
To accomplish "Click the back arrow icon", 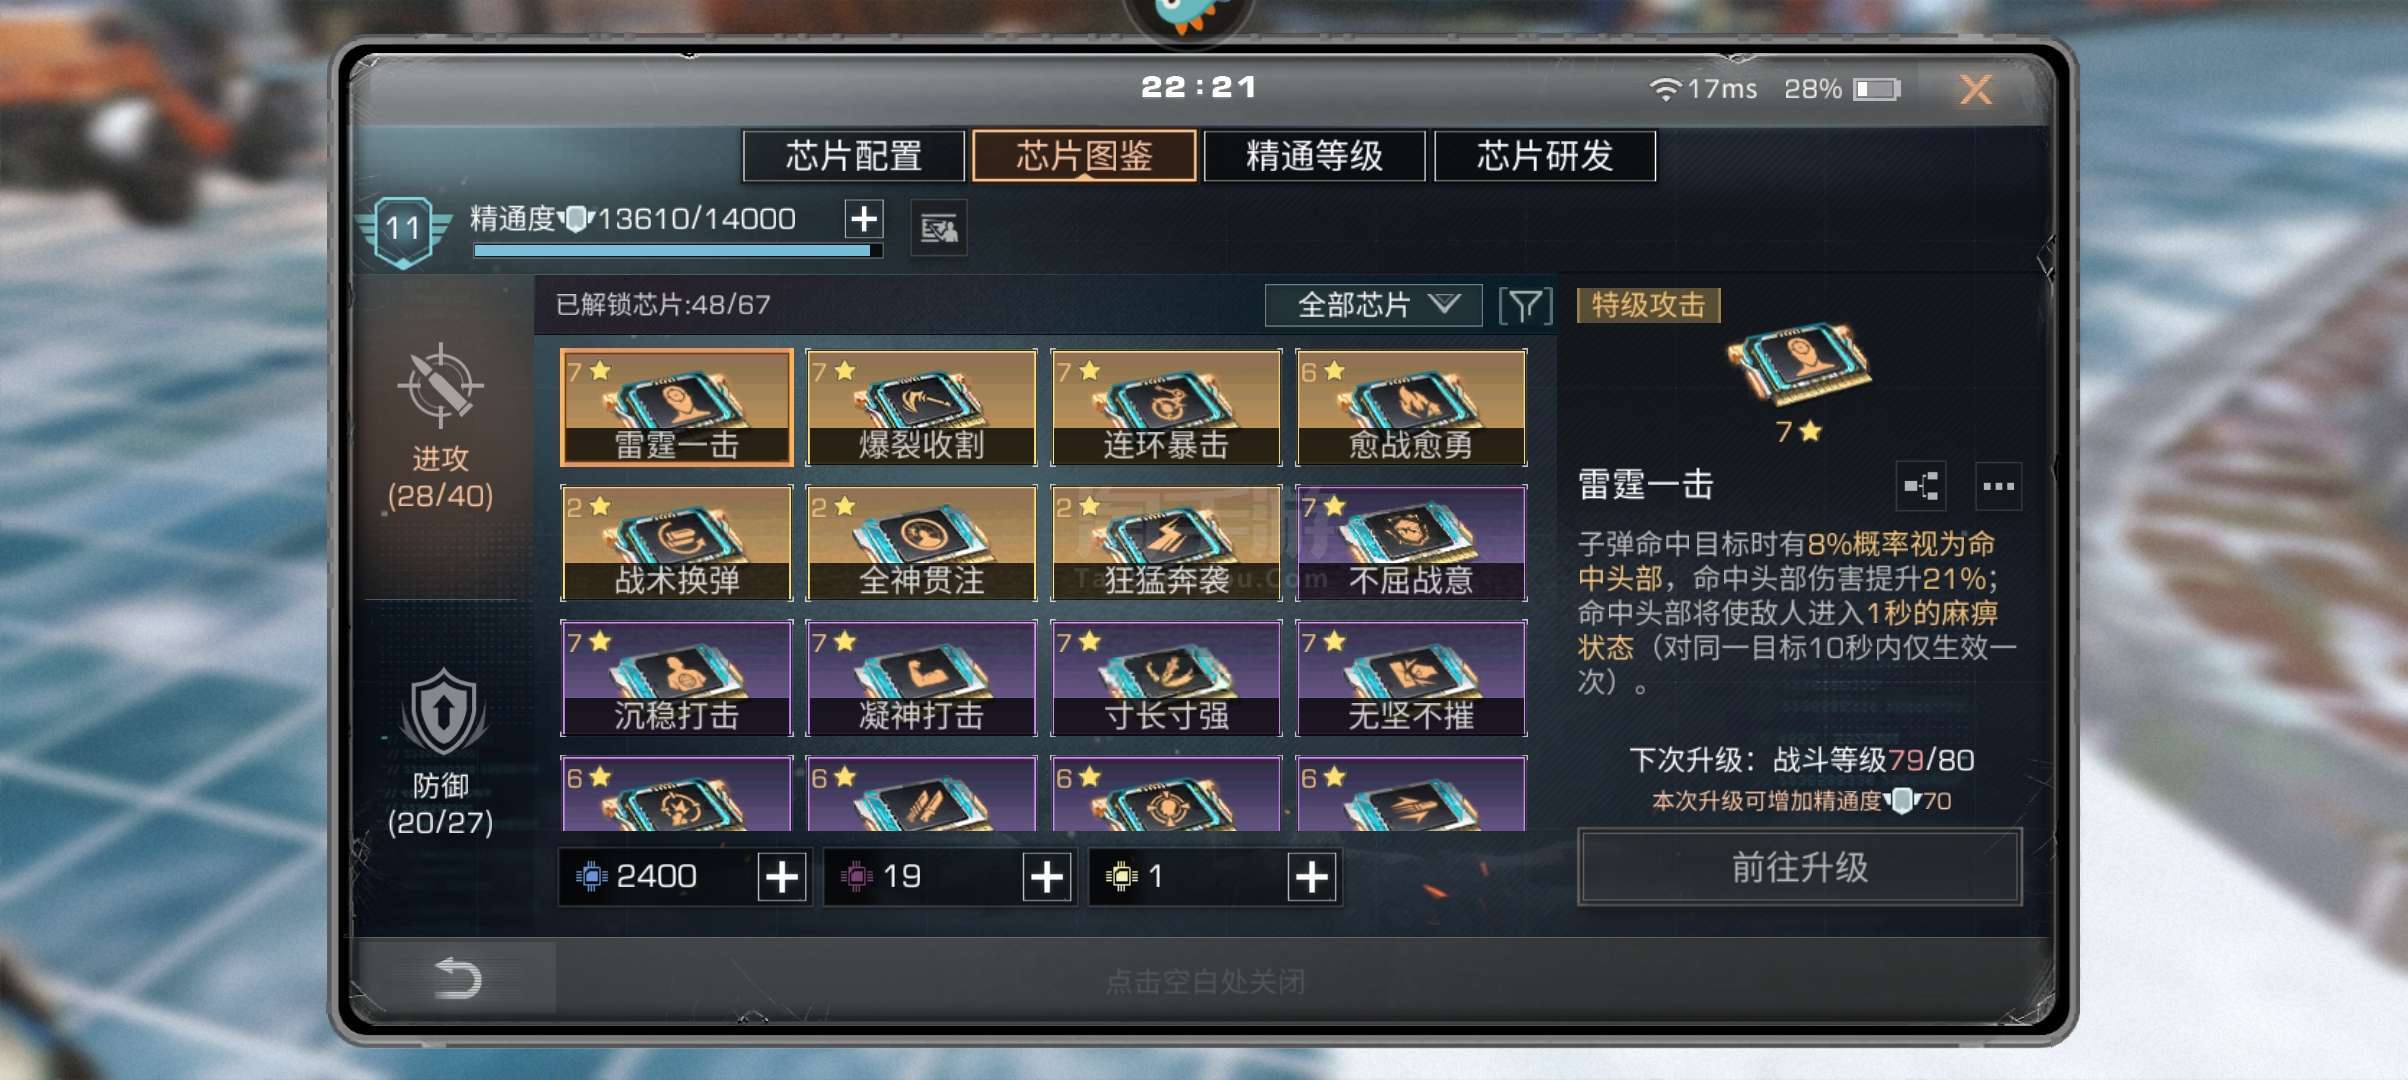I will (458, 978).
